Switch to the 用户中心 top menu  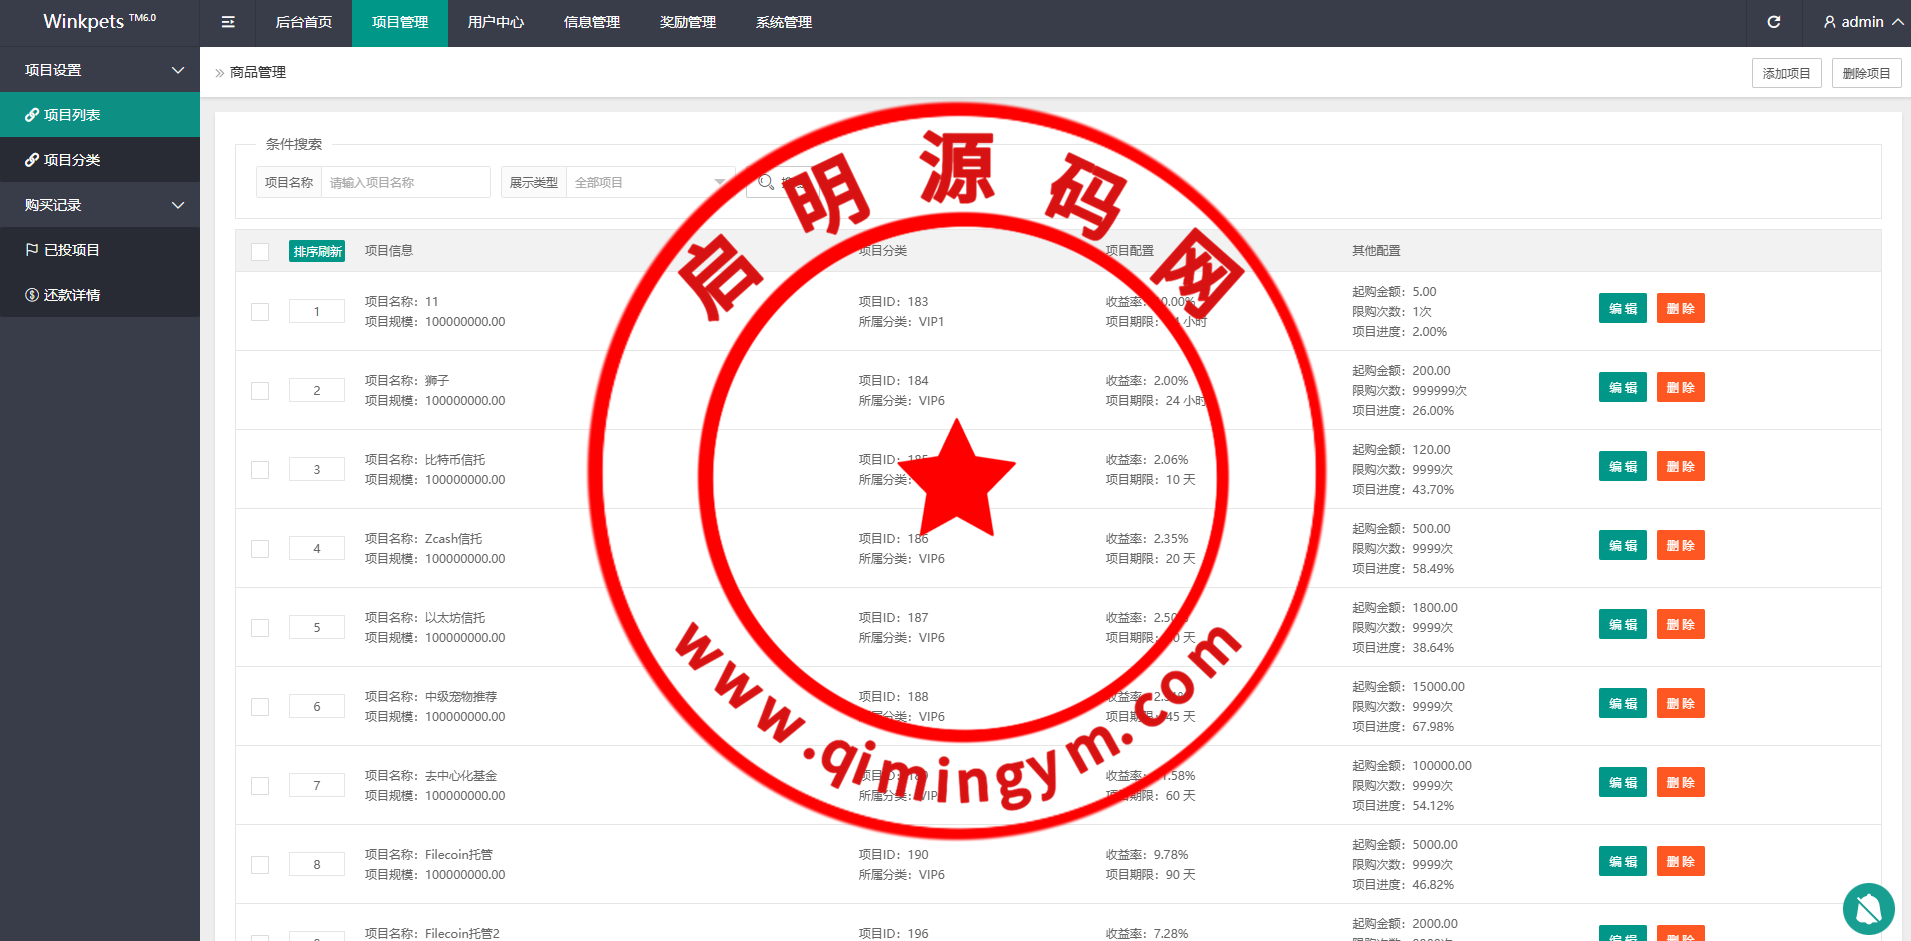tap(495, 22)
